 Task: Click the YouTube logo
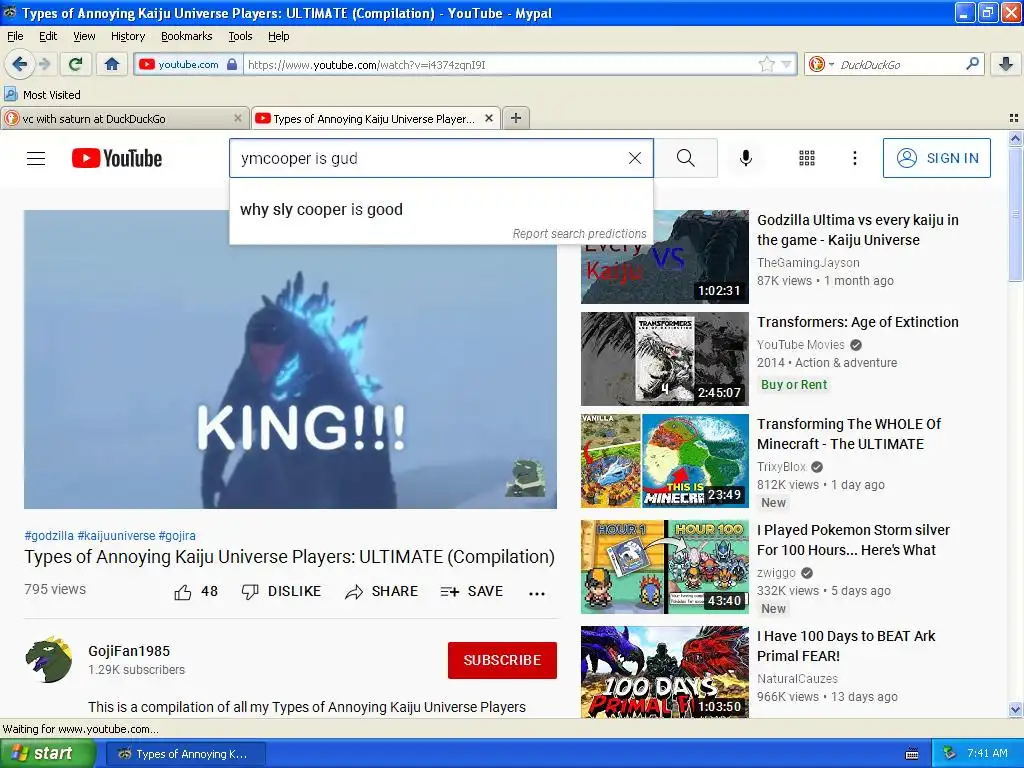tap(117, 158)
